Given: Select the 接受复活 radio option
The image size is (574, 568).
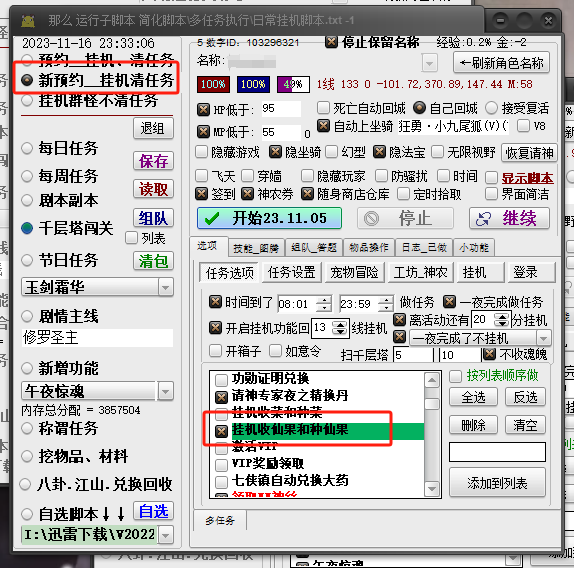Looking at the screenshot, I should (491, 108).
